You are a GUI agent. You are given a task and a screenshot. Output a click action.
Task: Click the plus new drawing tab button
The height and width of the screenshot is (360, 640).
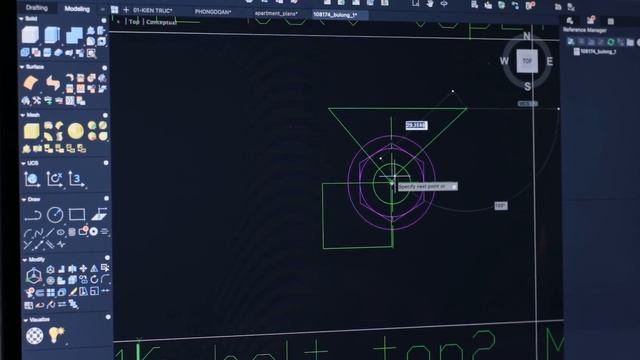tap(126, 10)
